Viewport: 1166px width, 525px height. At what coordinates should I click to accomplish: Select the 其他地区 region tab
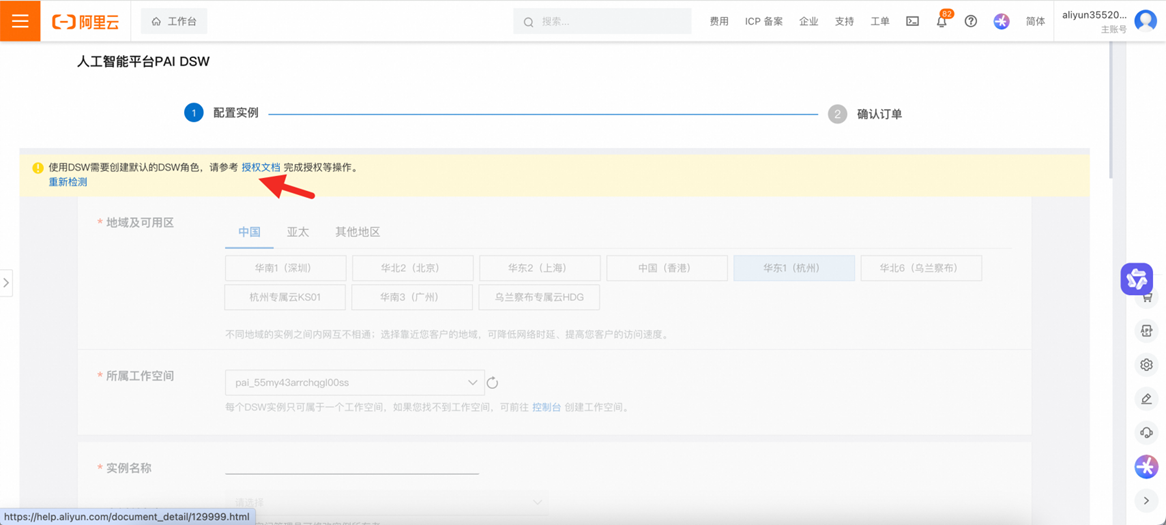tap(358, 232)
